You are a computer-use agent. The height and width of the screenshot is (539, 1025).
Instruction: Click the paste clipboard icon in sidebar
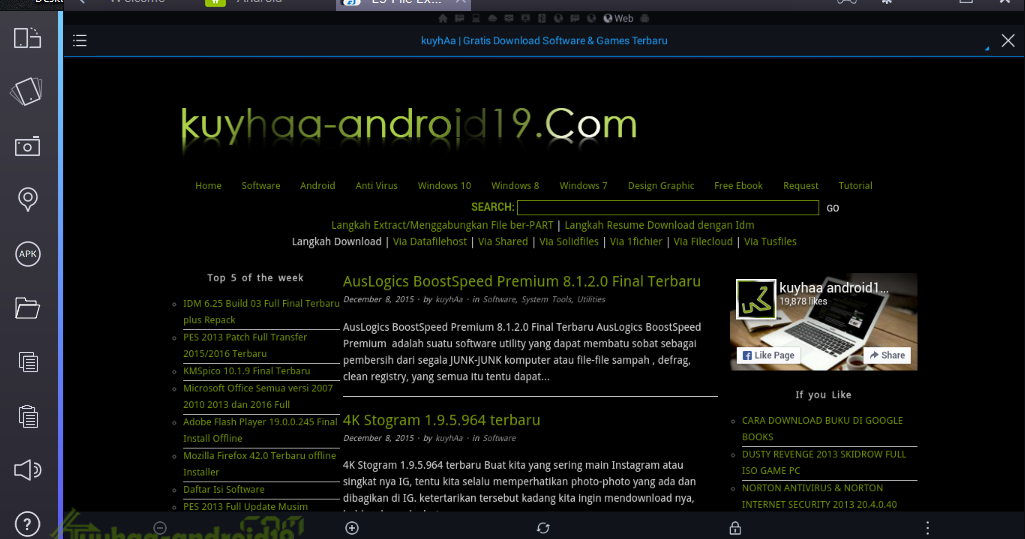28,416
